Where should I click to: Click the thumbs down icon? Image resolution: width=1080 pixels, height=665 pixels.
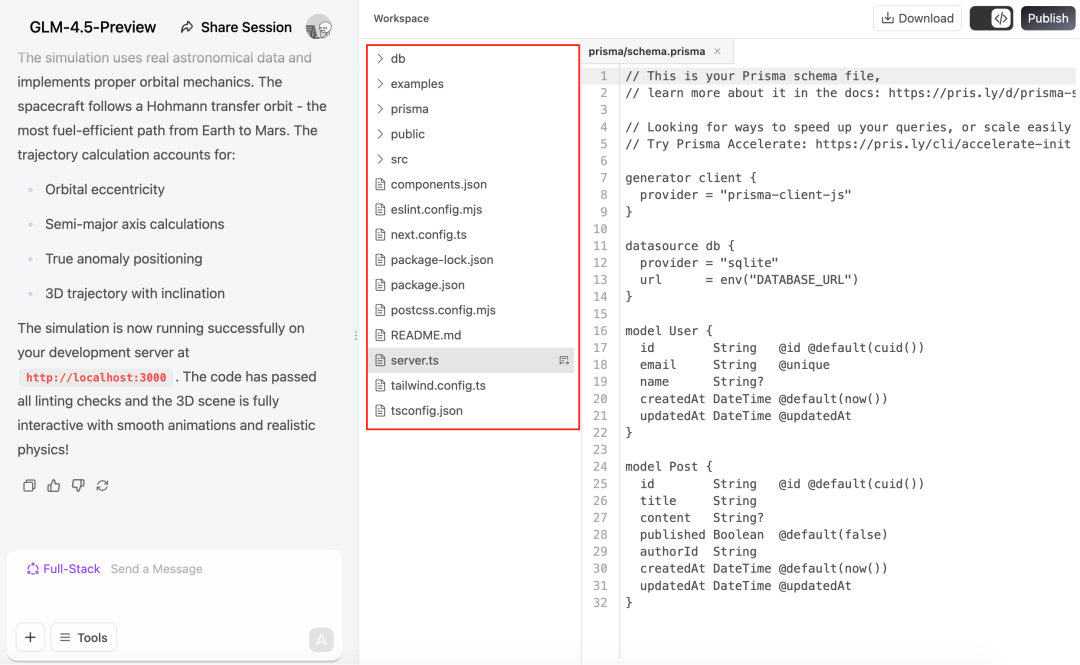78,486
